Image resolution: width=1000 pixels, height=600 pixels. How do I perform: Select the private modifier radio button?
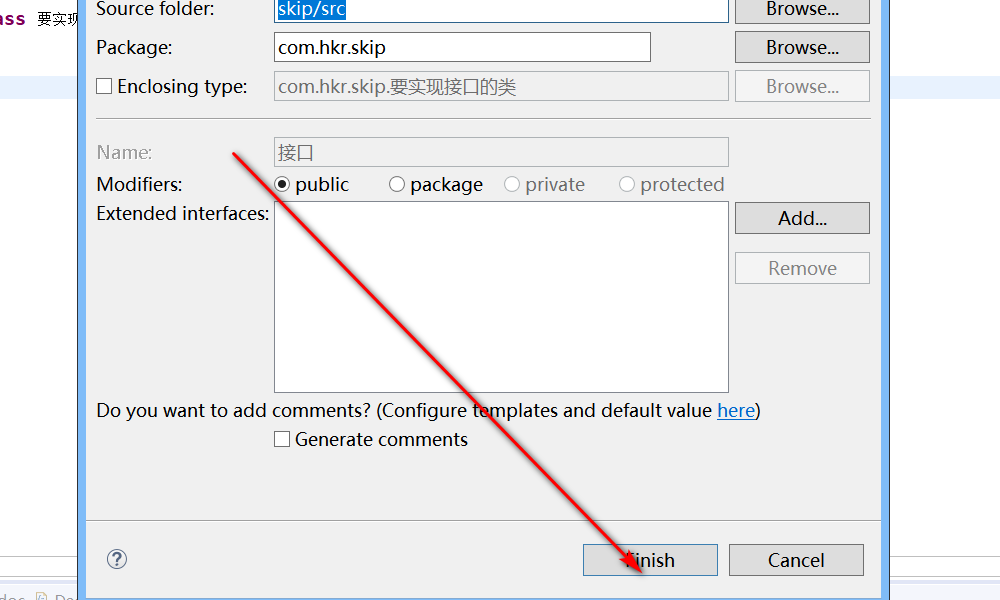click(512, 185)
